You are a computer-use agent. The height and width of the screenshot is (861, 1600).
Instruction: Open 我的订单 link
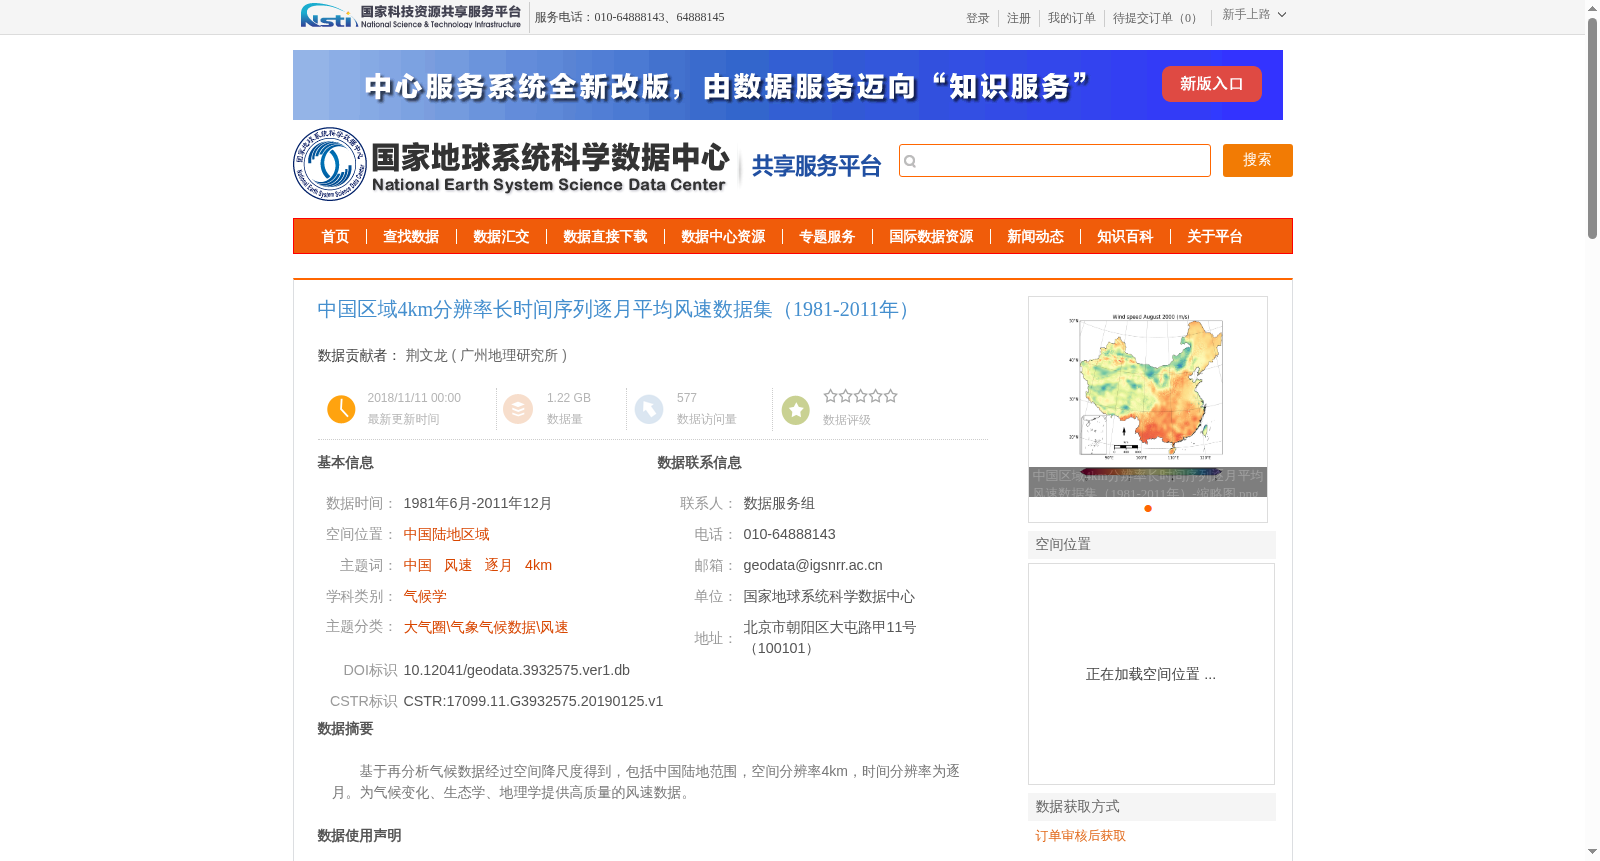point(1072,18)
